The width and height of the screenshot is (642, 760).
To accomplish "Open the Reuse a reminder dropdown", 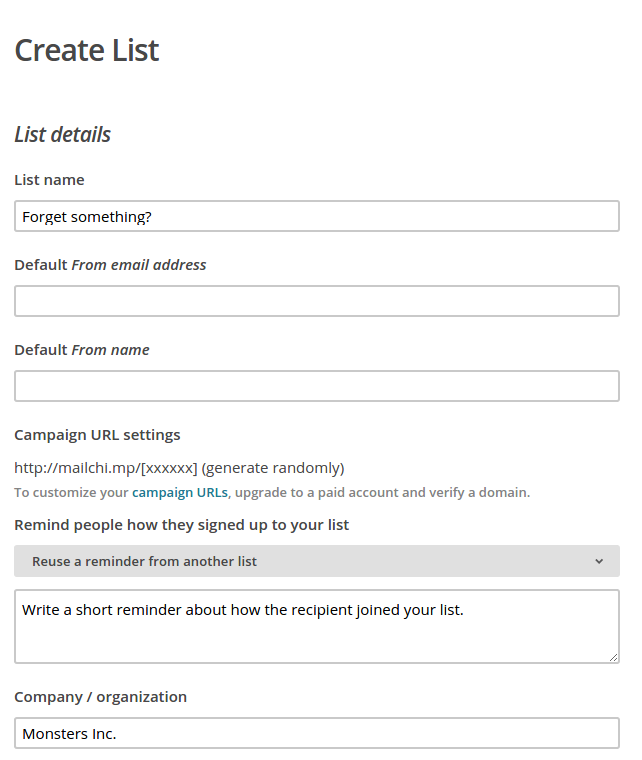I will 317,561.
